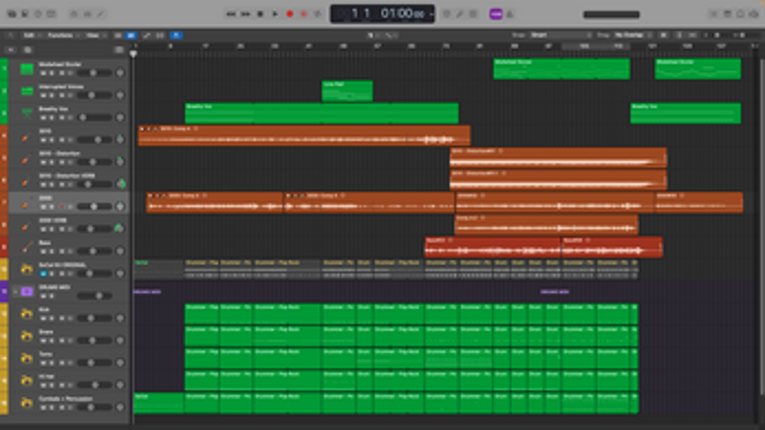Open the Functions menu in the tracks area

point(60,35)
